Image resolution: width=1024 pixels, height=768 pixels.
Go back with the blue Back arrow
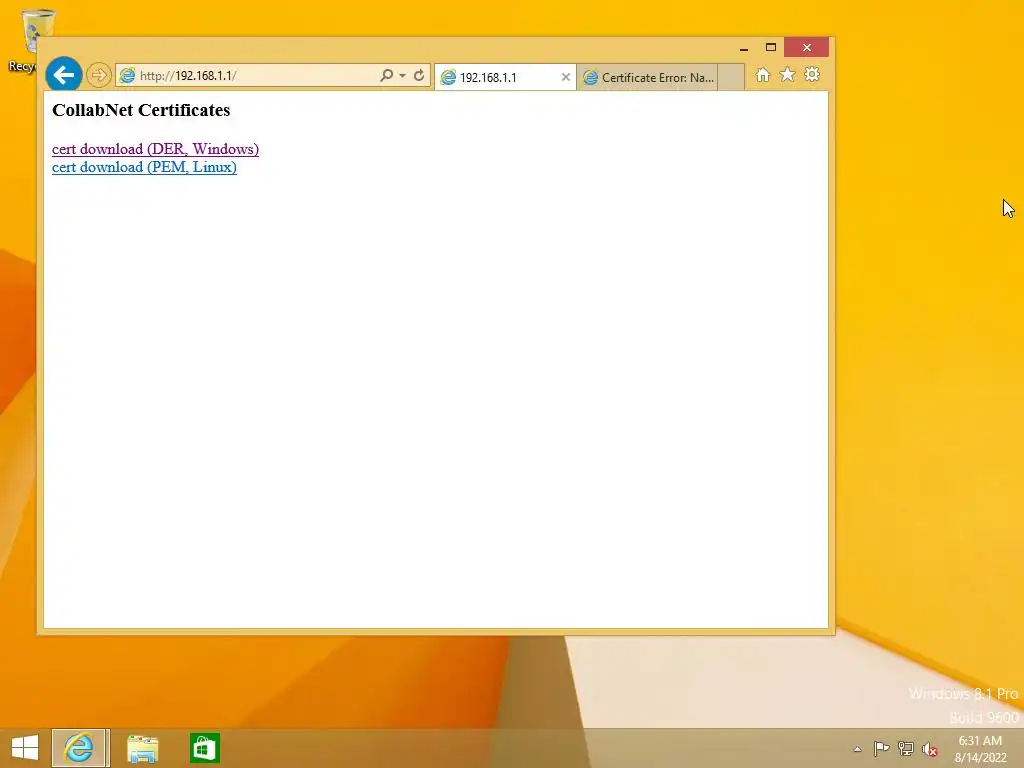click(64, 75)
